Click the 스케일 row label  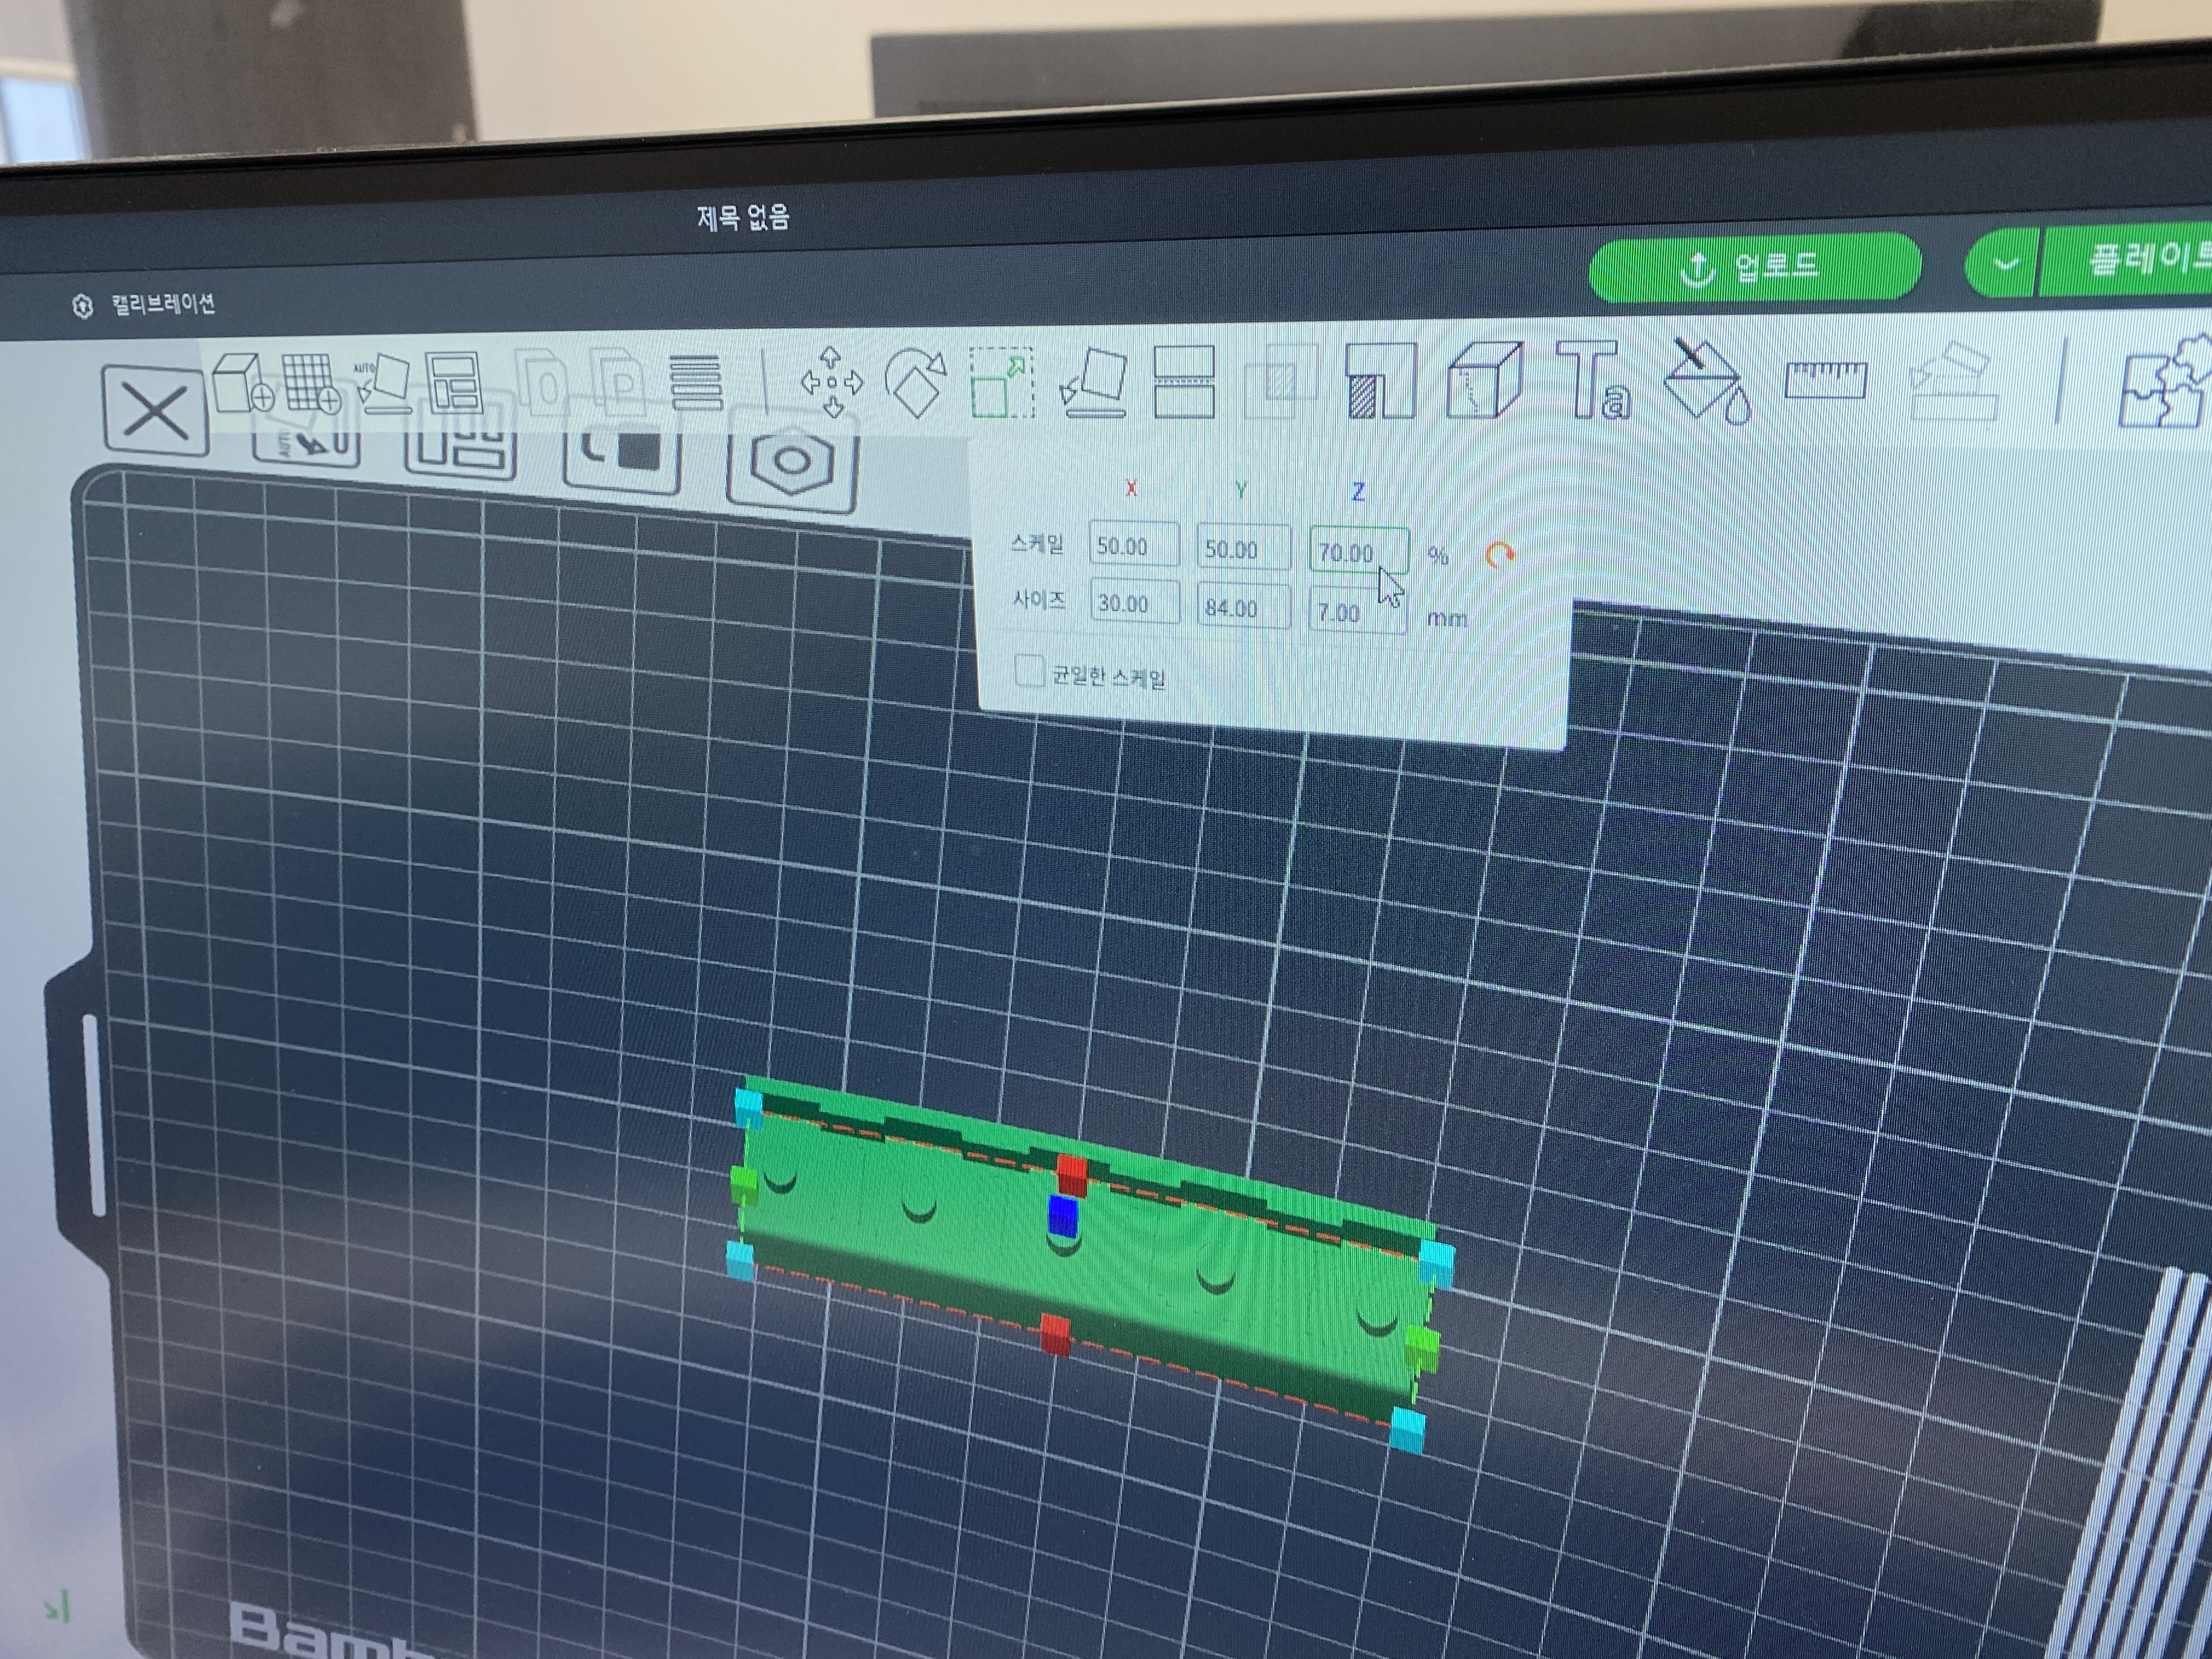pos(1037,543)
